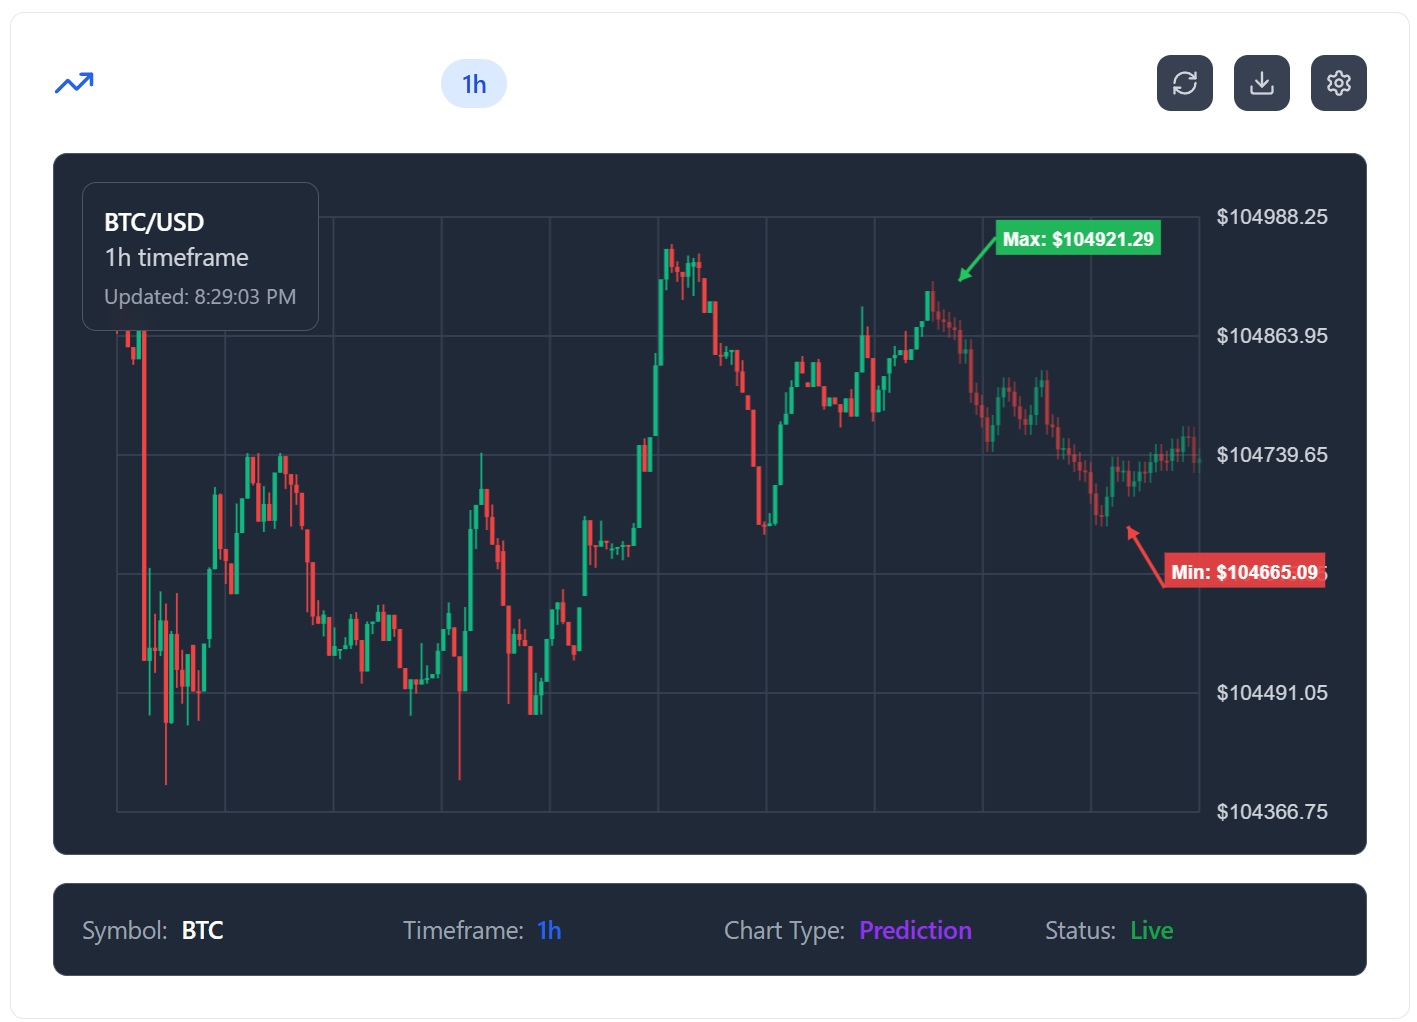Click the $104491.05 price axis label
Image resolution: width=1417 pixels, height=1022 pixels.
pyautogui.click(x=1271, y=693)
